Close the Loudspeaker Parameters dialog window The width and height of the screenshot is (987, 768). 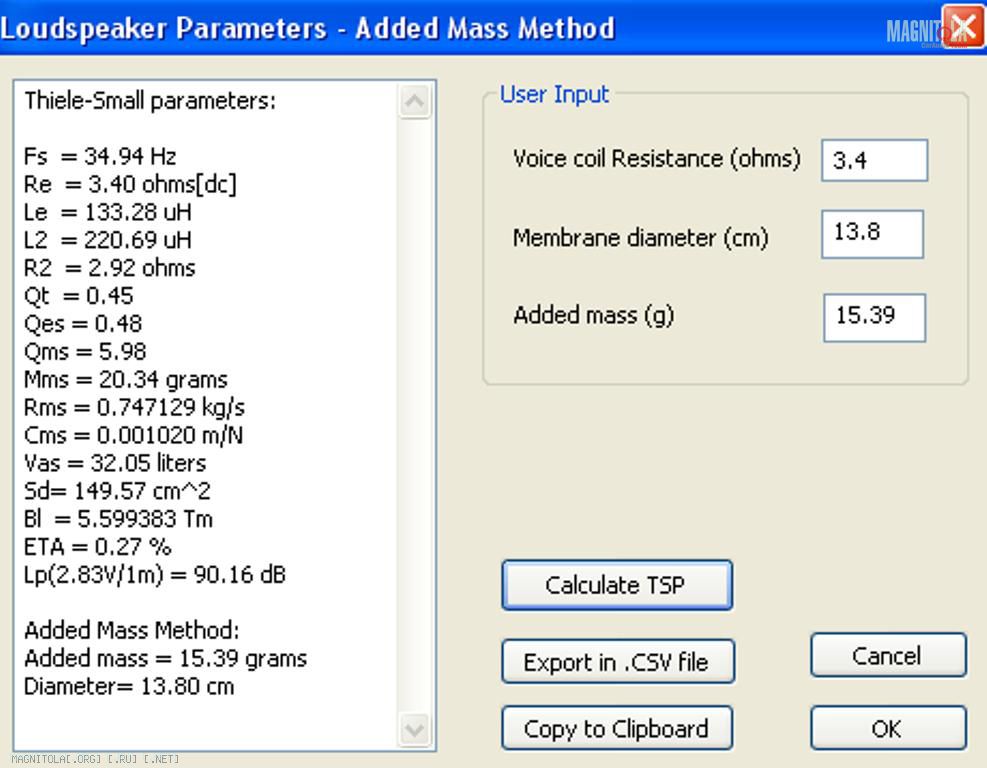point(962,27)
